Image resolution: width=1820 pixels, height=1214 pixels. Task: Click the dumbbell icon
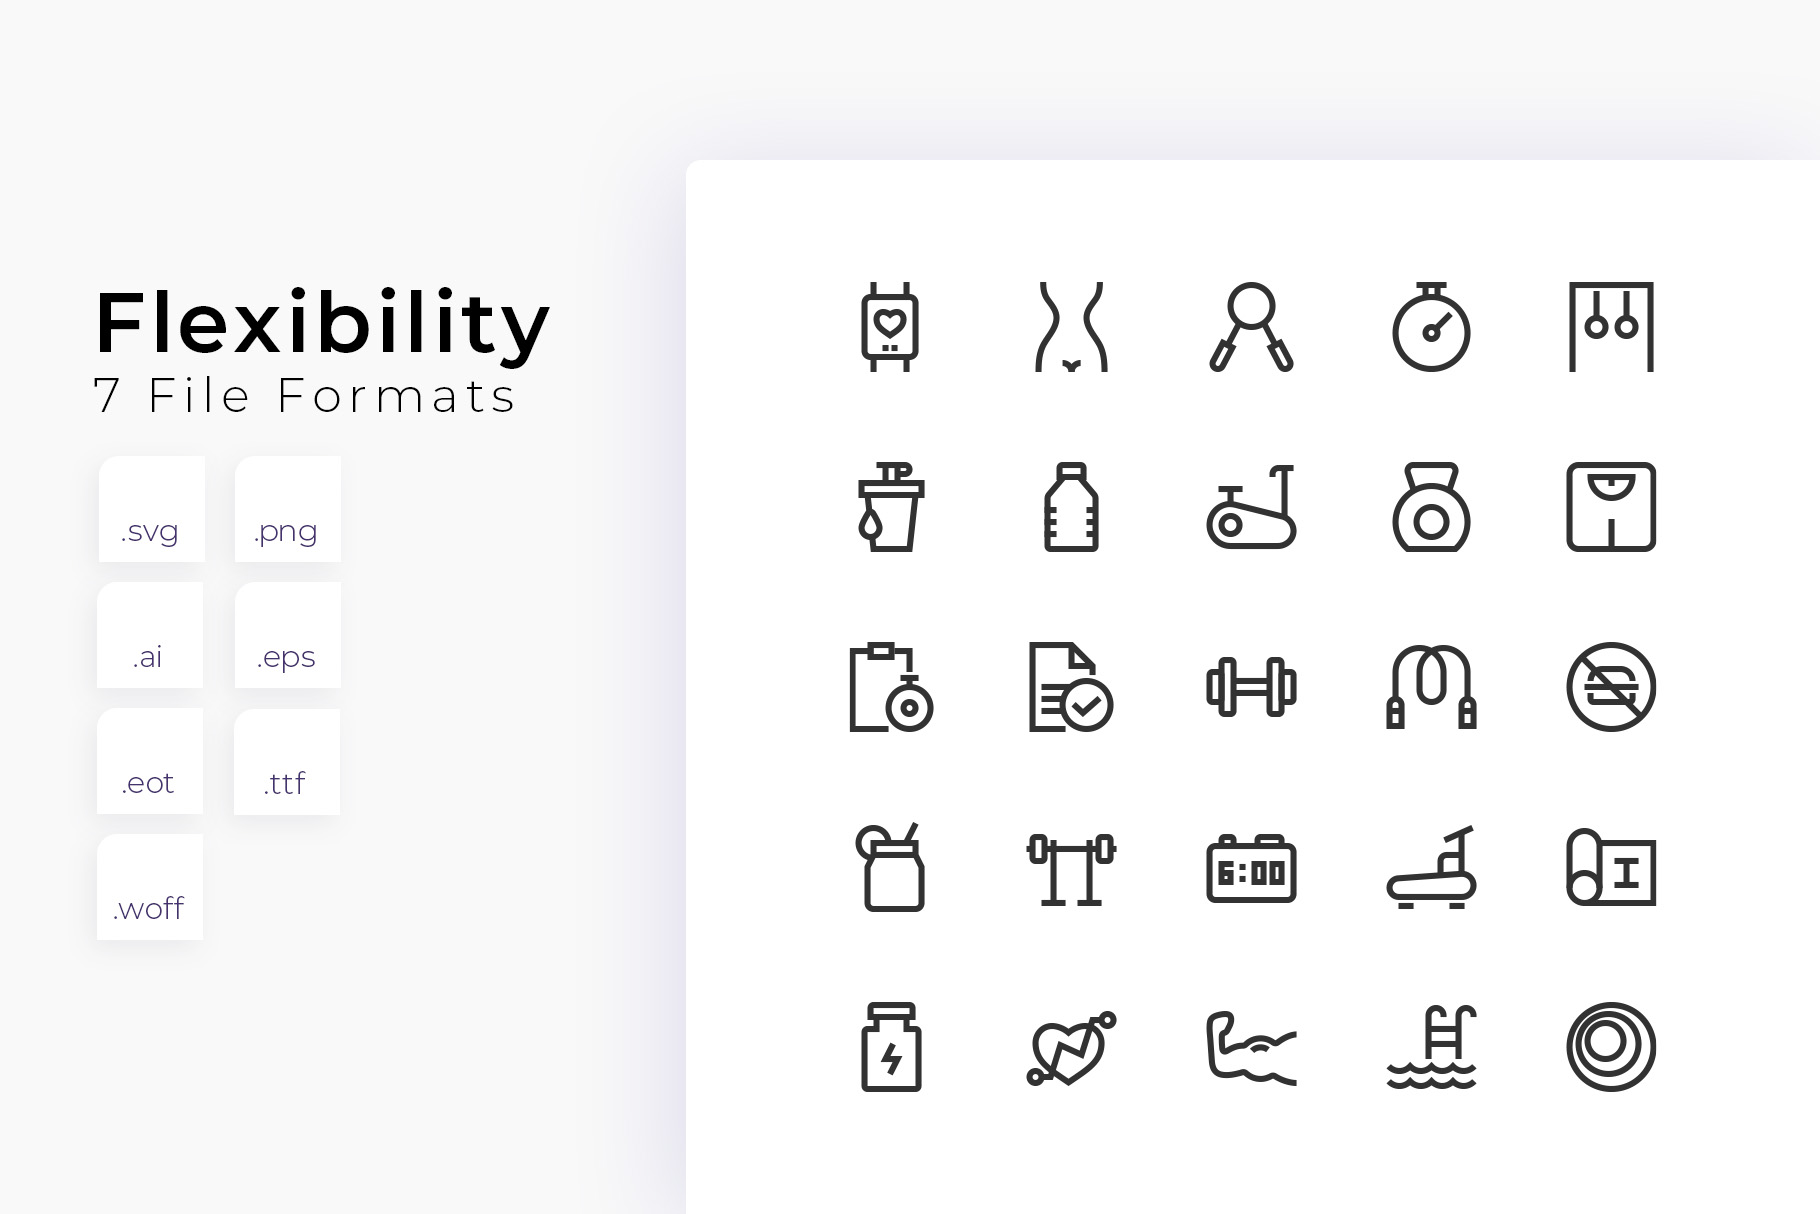1251,687
